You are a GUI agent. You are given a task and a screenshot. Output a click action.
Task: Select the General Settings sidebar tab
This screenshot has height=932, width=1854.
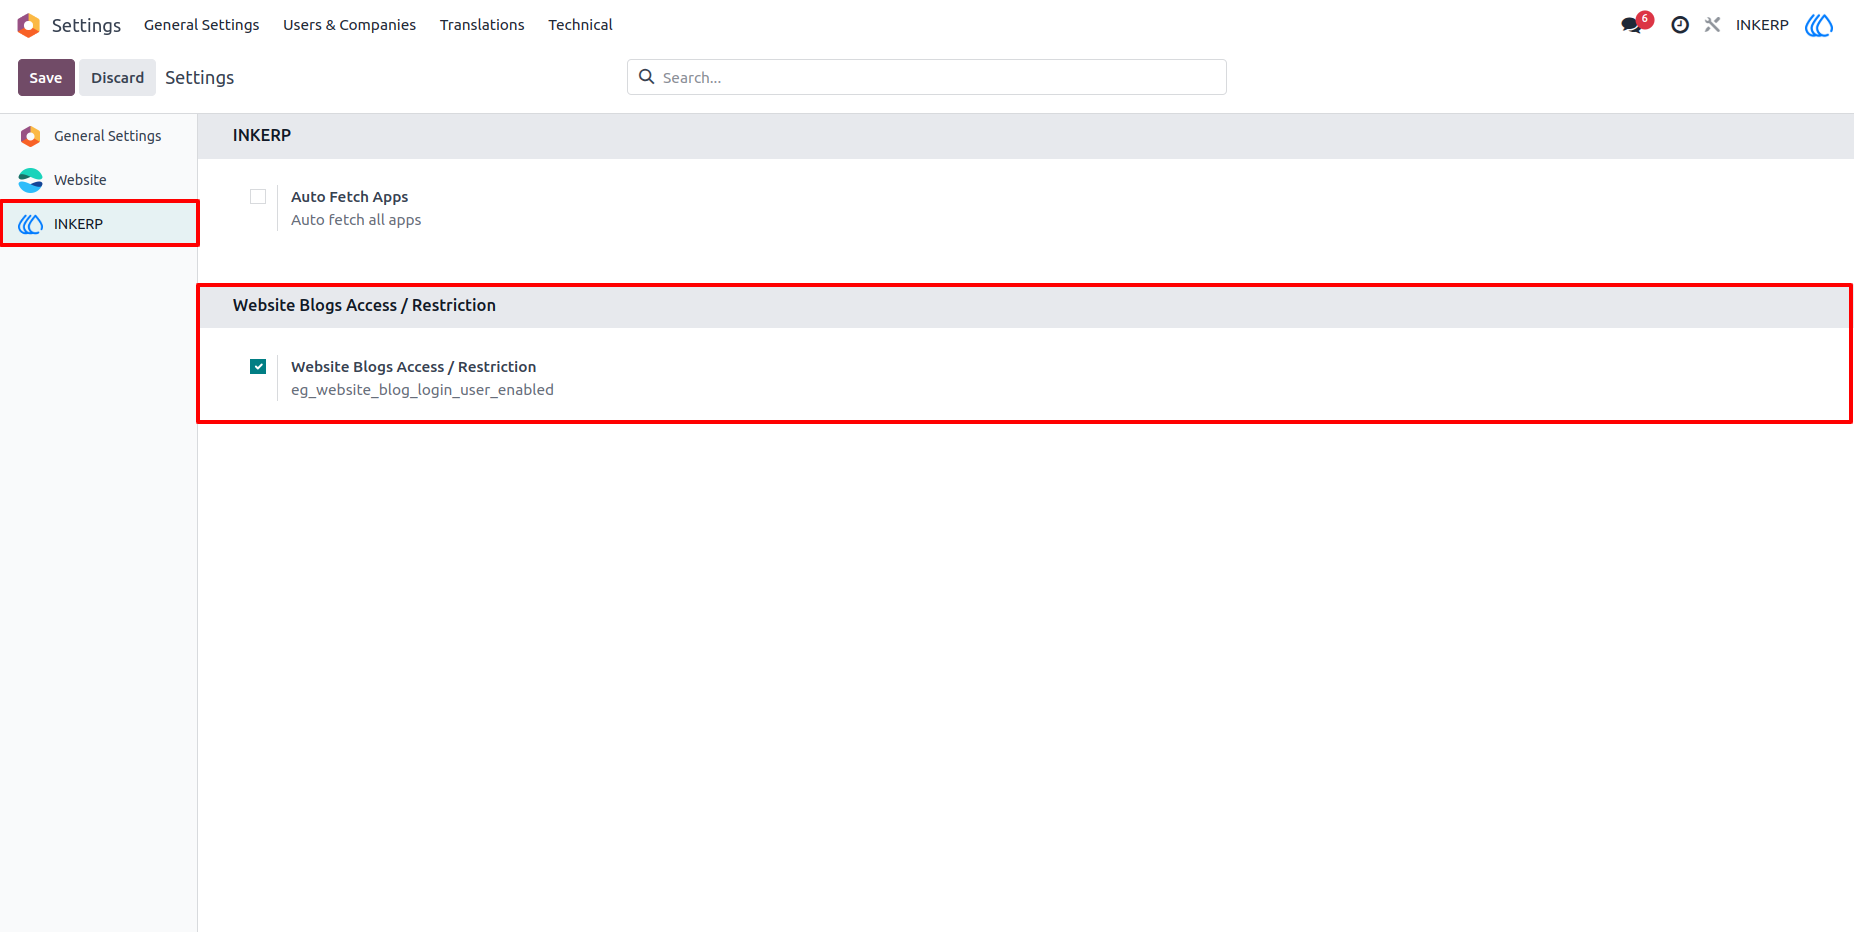tap(98, 136)
